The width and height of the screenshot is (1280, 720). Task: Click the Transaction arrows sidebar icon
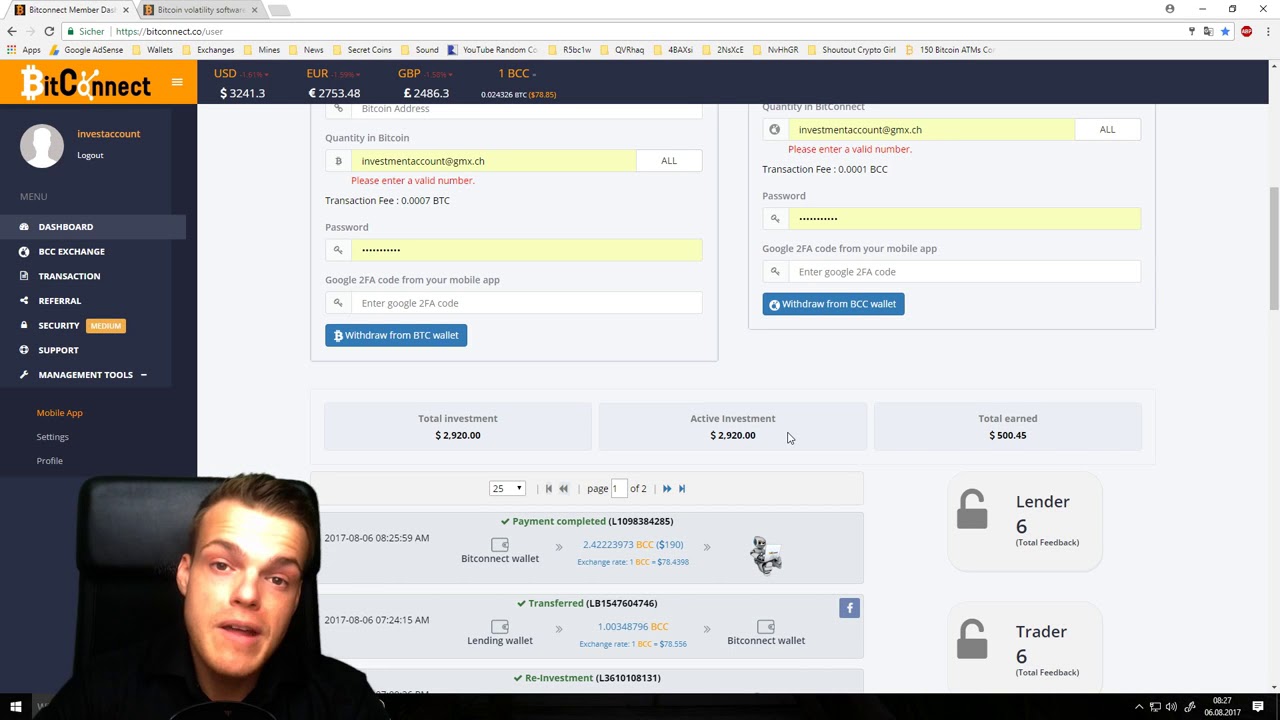(x=24, y=276)
